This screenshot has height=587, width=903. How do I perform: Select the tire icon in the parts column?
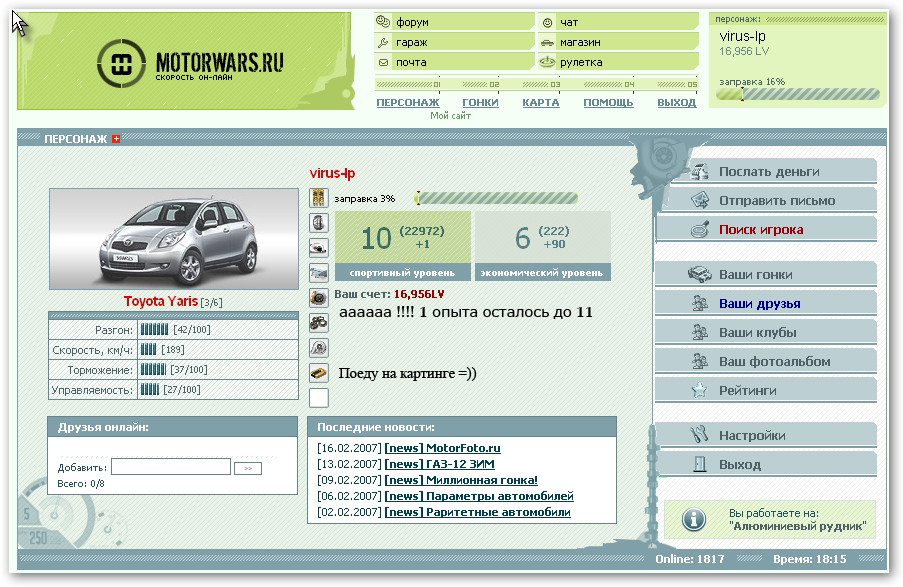[x=318, y=222]
